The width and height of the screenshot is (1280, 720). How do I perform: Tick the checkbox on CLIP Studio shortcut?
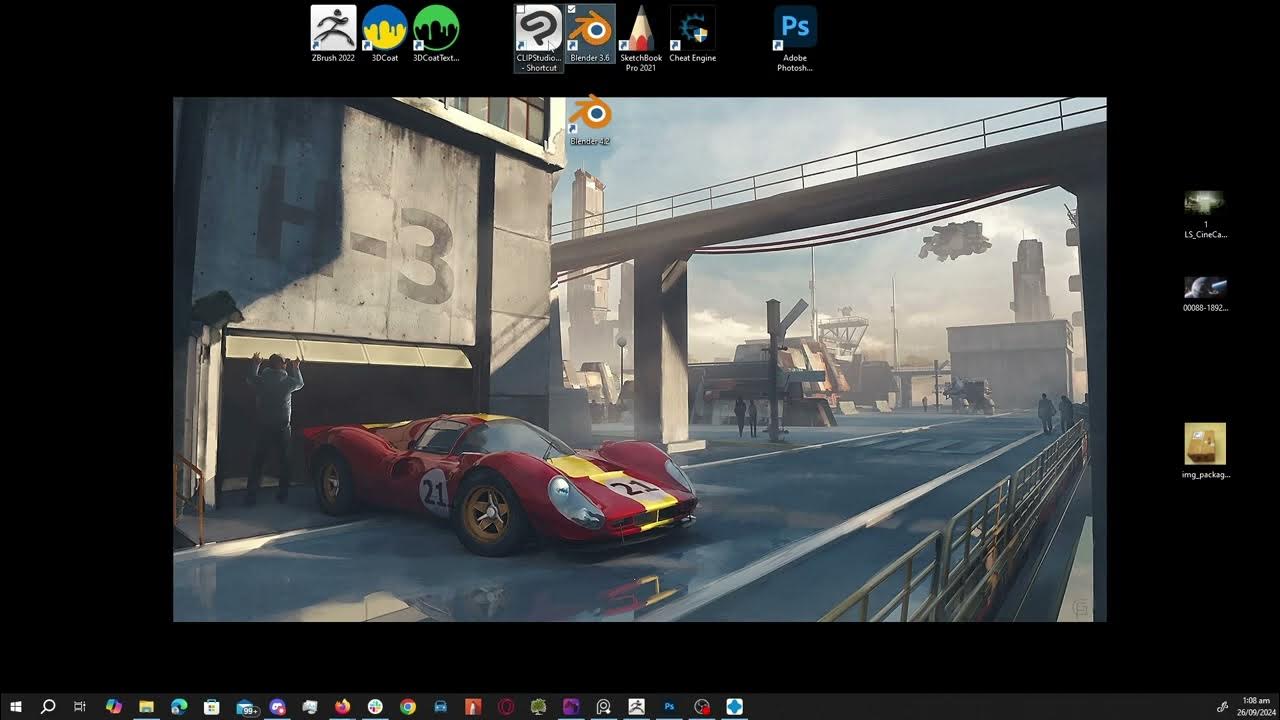click(x=521, y=10)
